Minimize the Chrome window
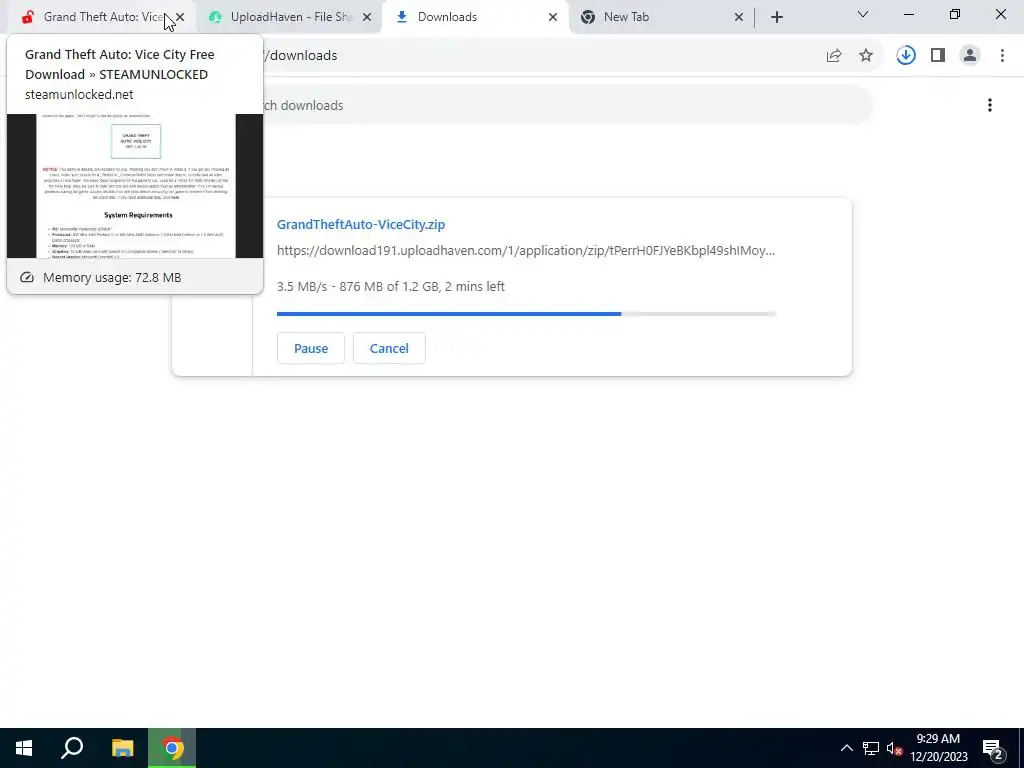 click(908, 14)
